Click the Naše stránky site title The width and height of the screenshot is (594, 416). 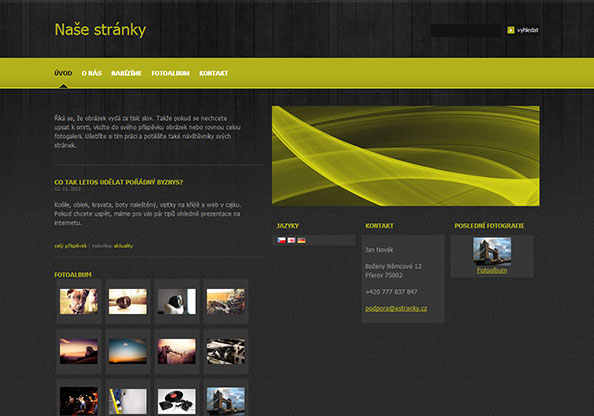tap(100, 30)
